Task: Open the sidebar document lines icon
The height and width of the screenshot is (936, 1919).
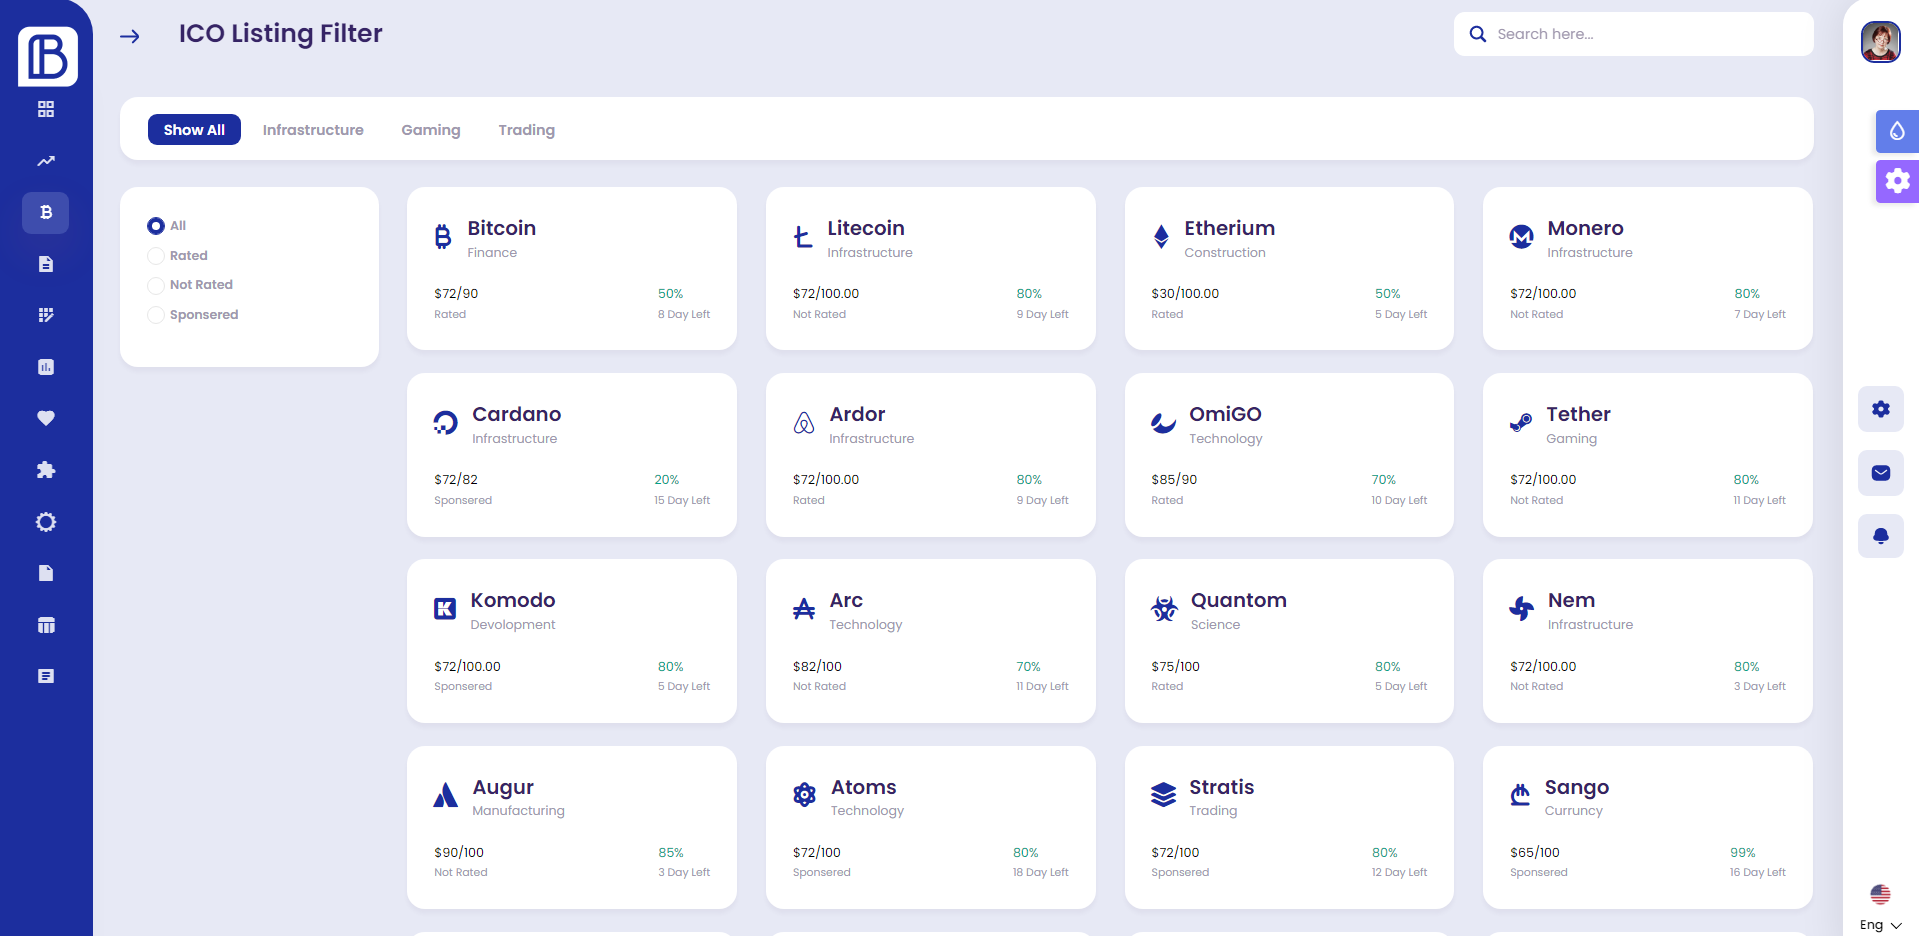Action: [46, 264]
